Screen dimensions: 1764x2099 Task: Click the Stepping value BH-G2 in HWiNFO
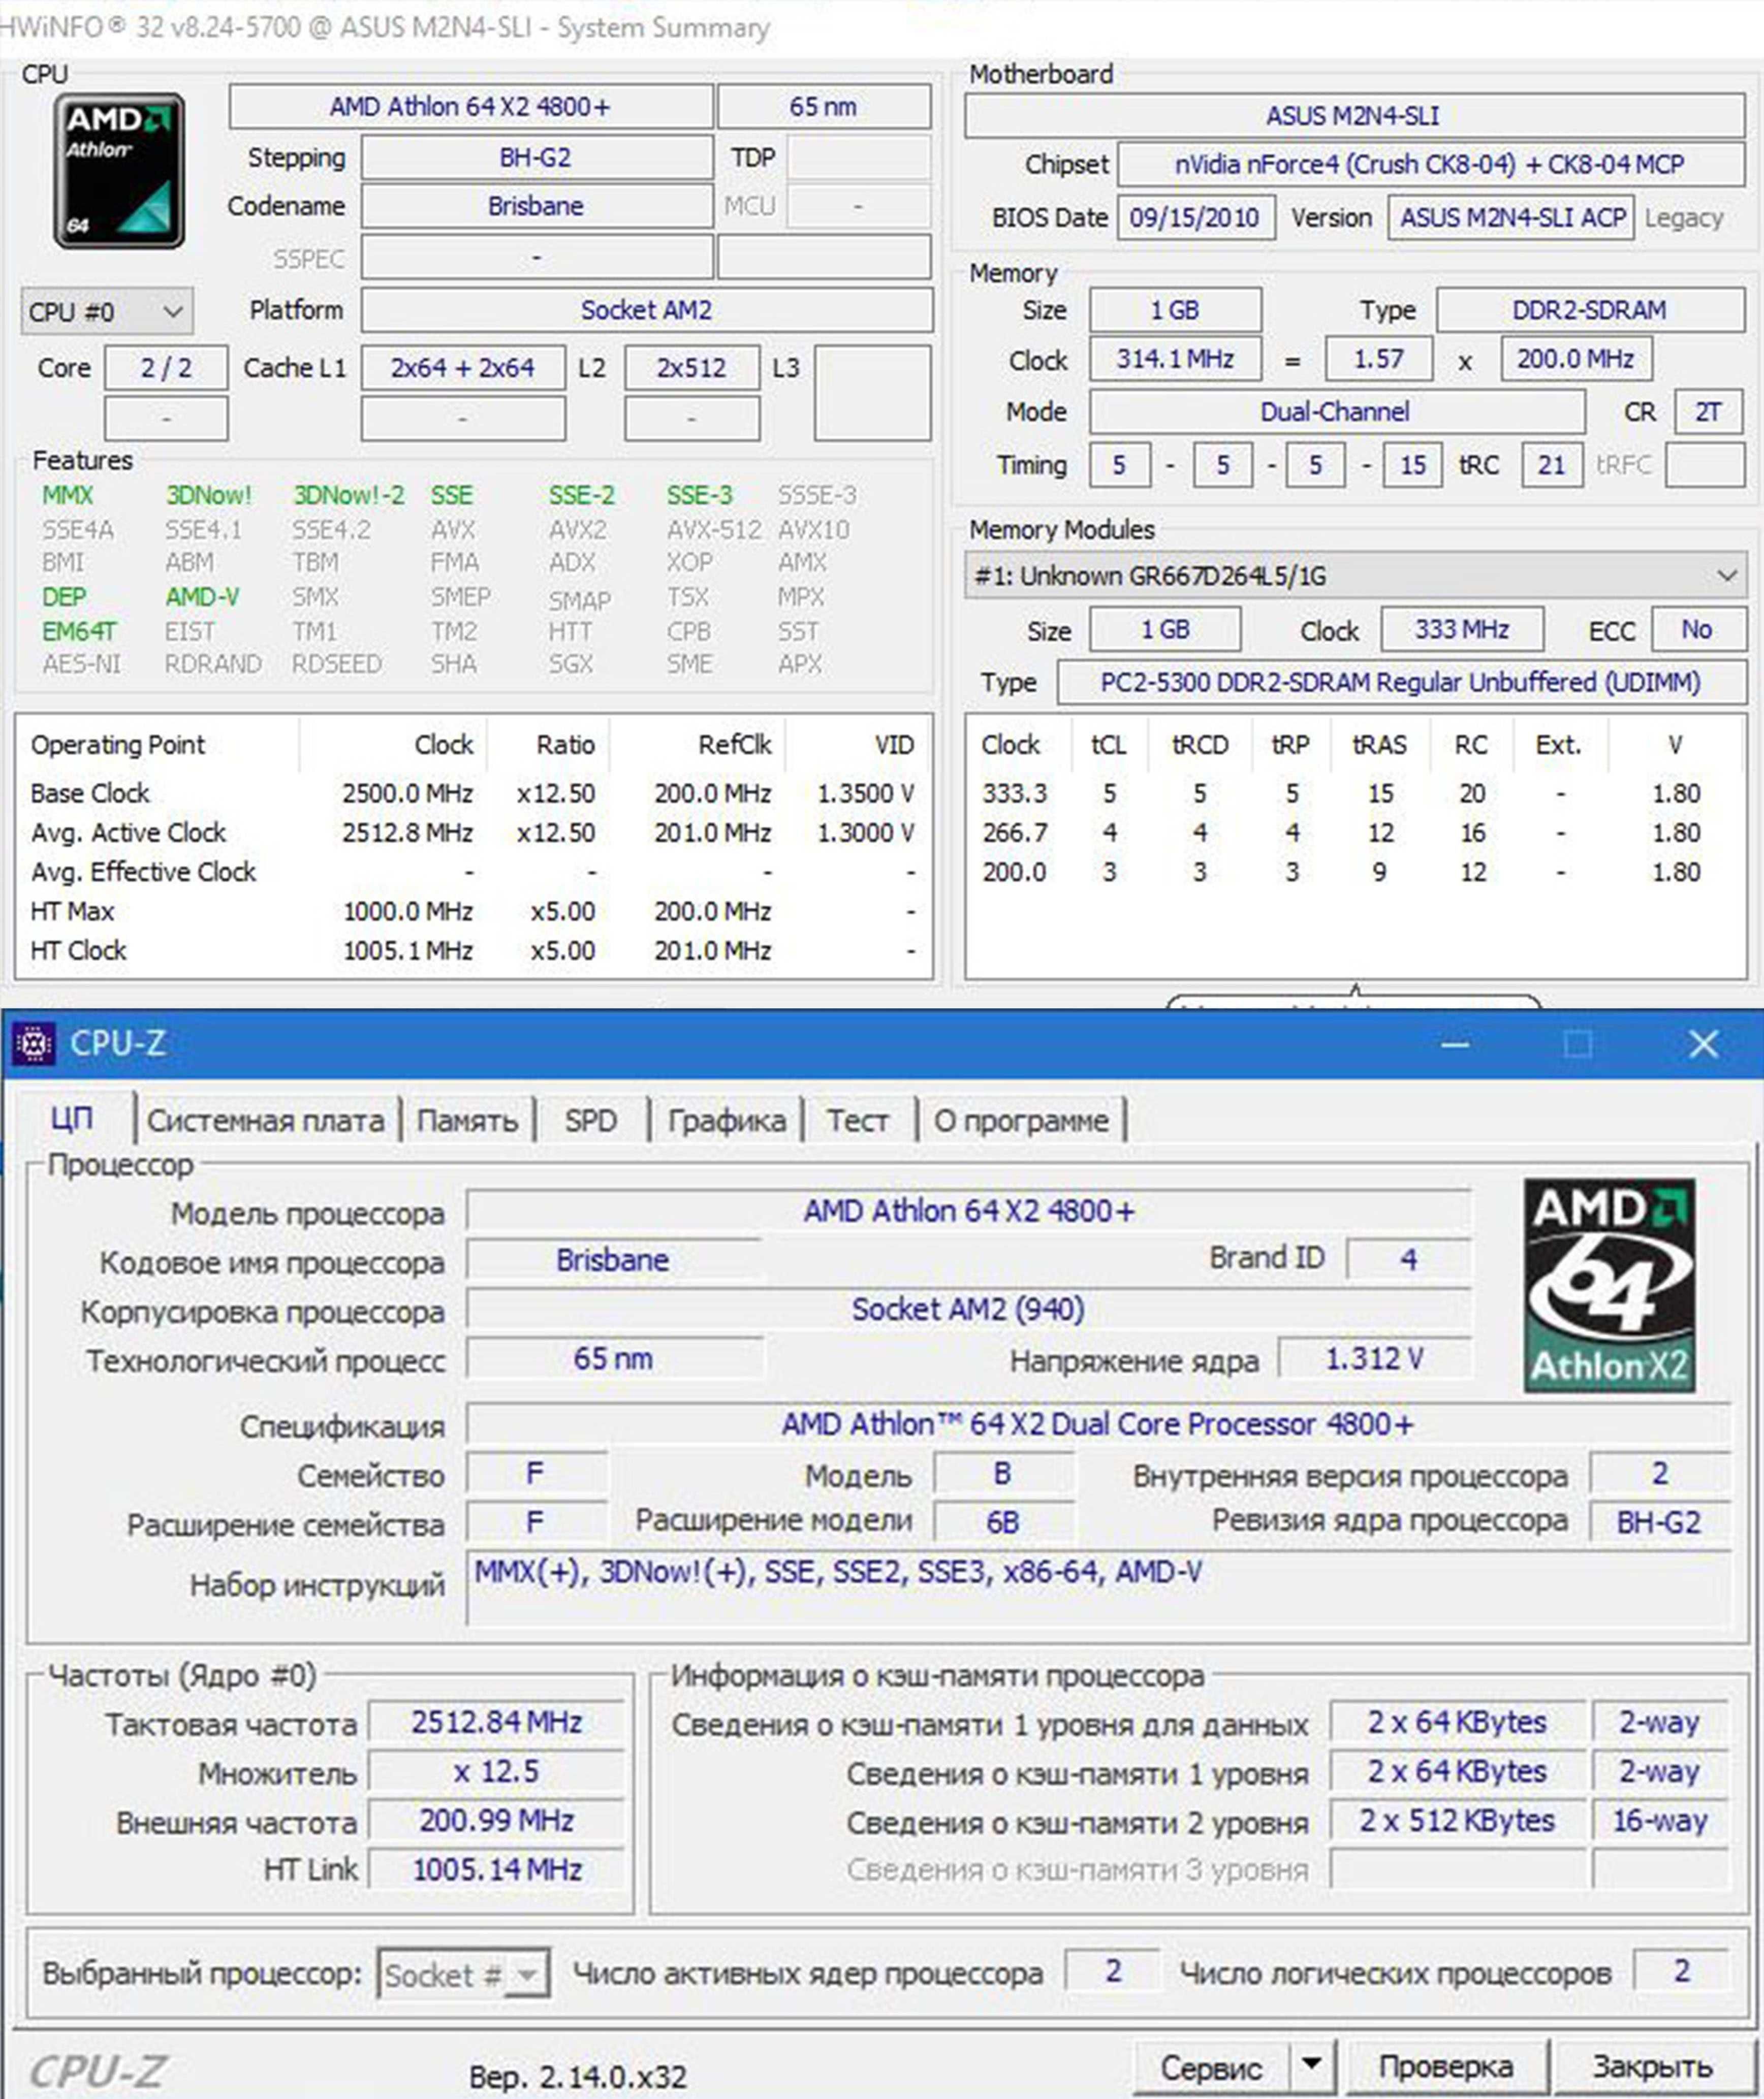(537, 158)
